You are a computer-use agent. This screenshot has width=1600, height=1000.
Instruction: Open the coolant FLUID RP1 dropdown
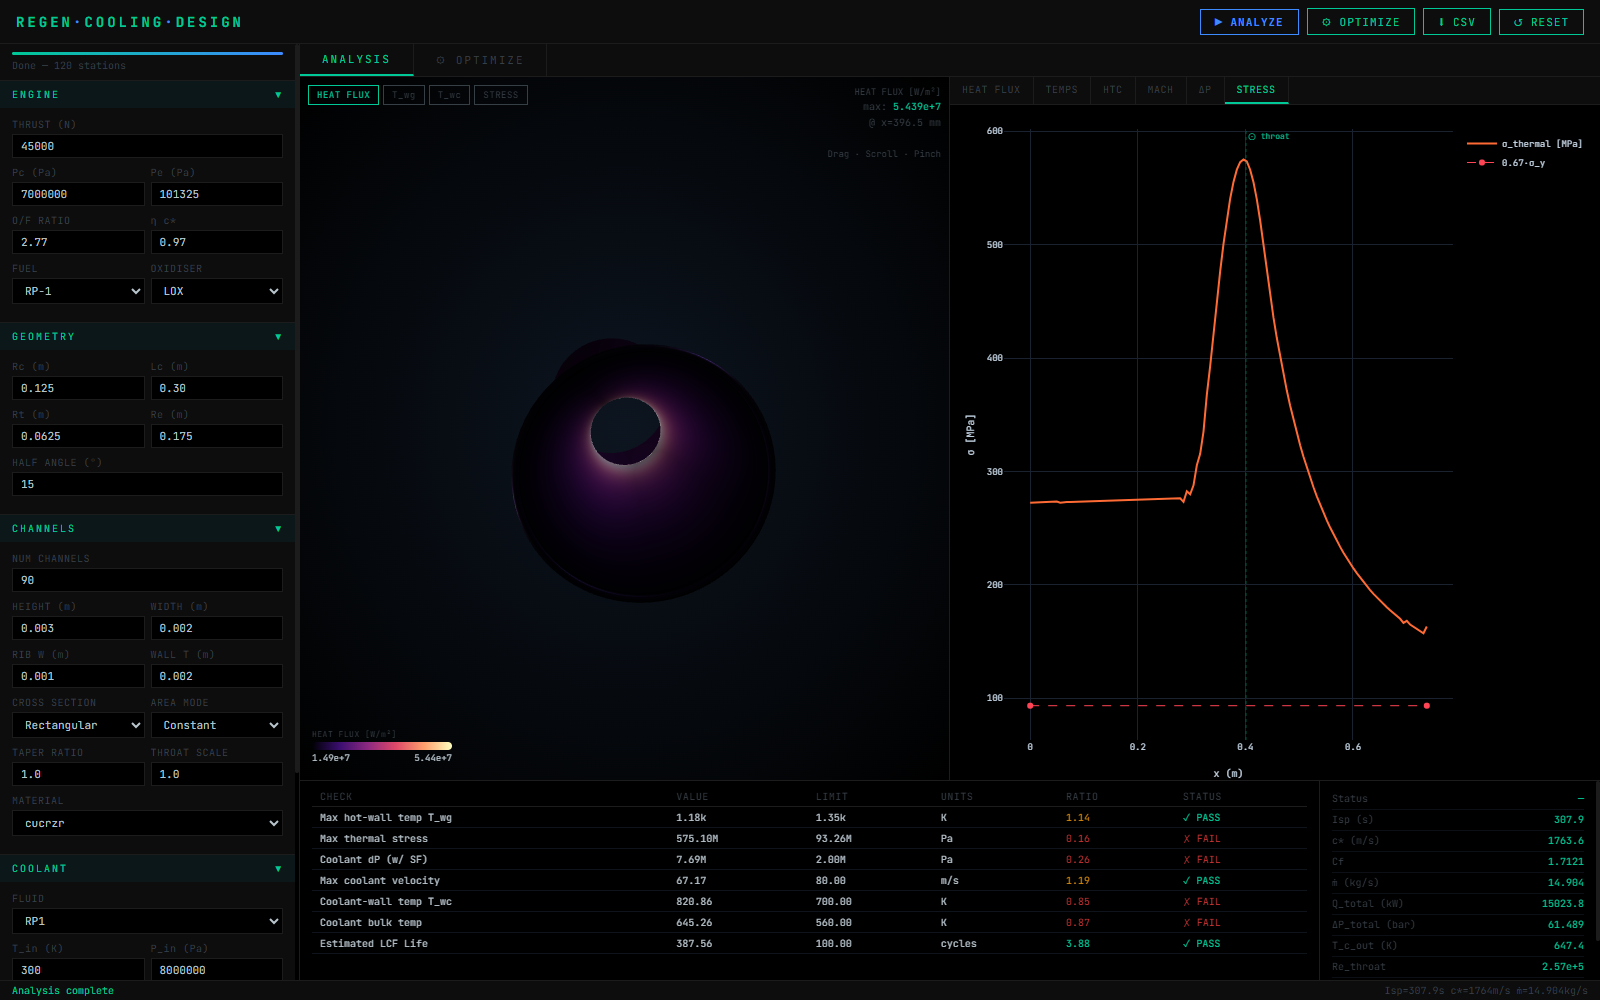[147, 921]
